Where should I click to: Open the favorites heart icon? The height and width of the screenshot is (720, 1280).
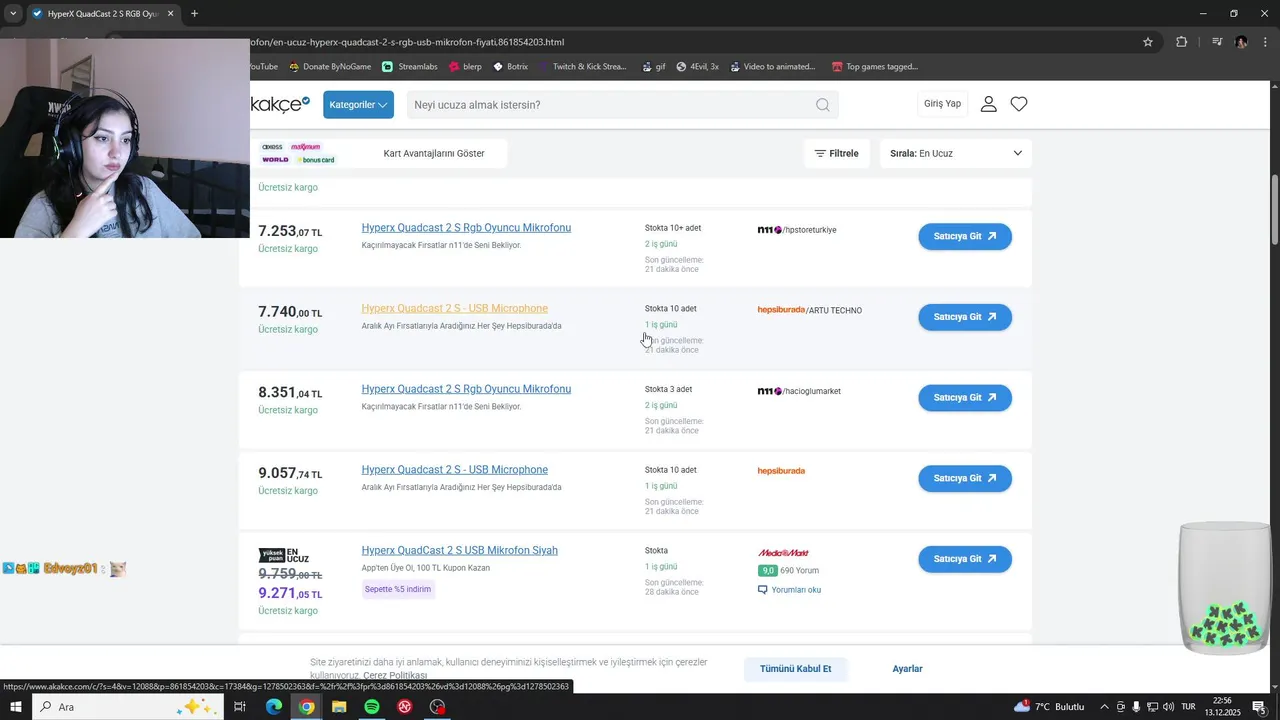(x=1019, y=104)
